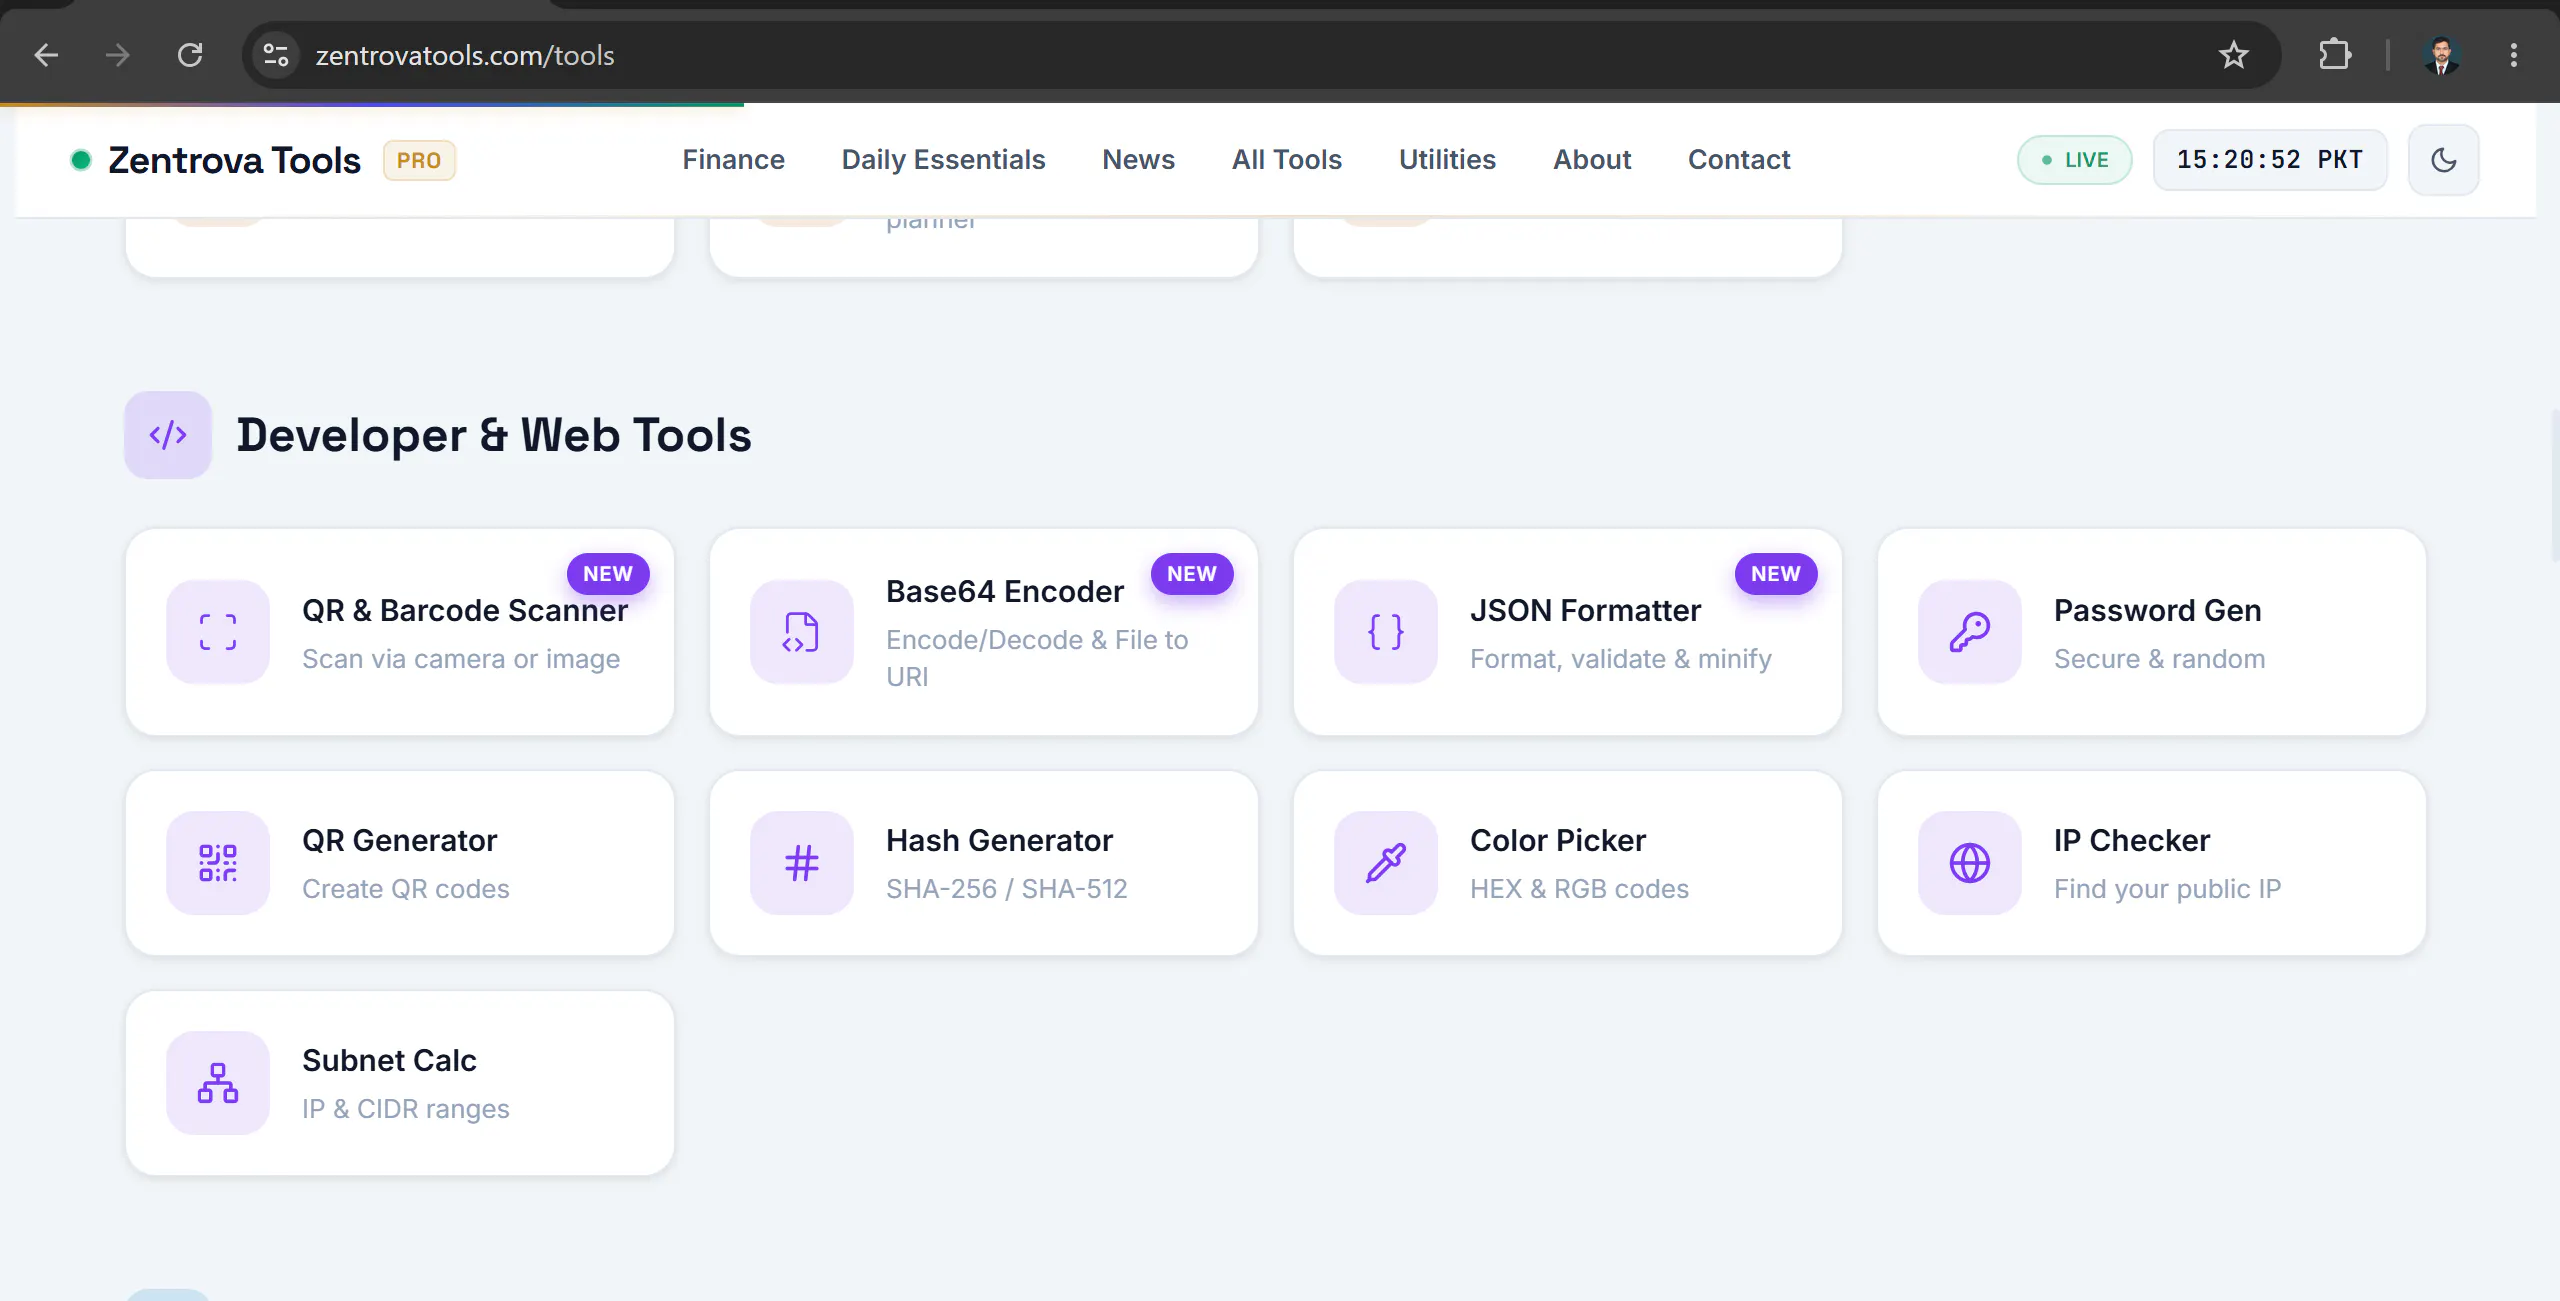Reload the page with the refresh icon
This screenshot has width=2560, height=1301.
(190, 55)
